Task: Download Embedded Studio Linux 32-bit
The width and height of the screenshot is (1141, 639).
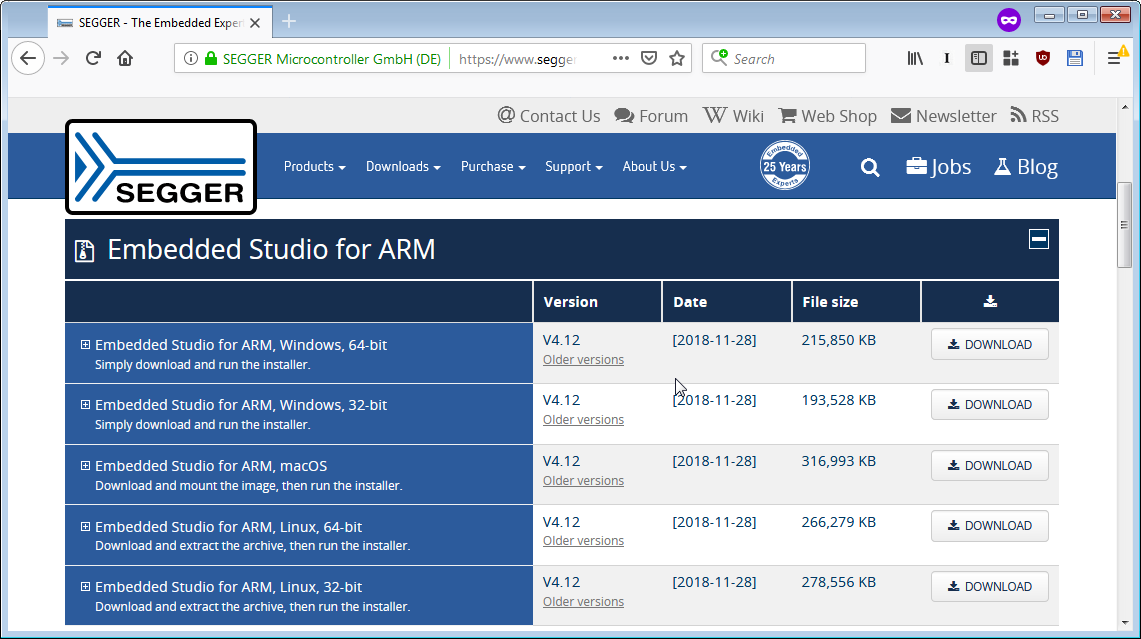Action: click(990, 587)
